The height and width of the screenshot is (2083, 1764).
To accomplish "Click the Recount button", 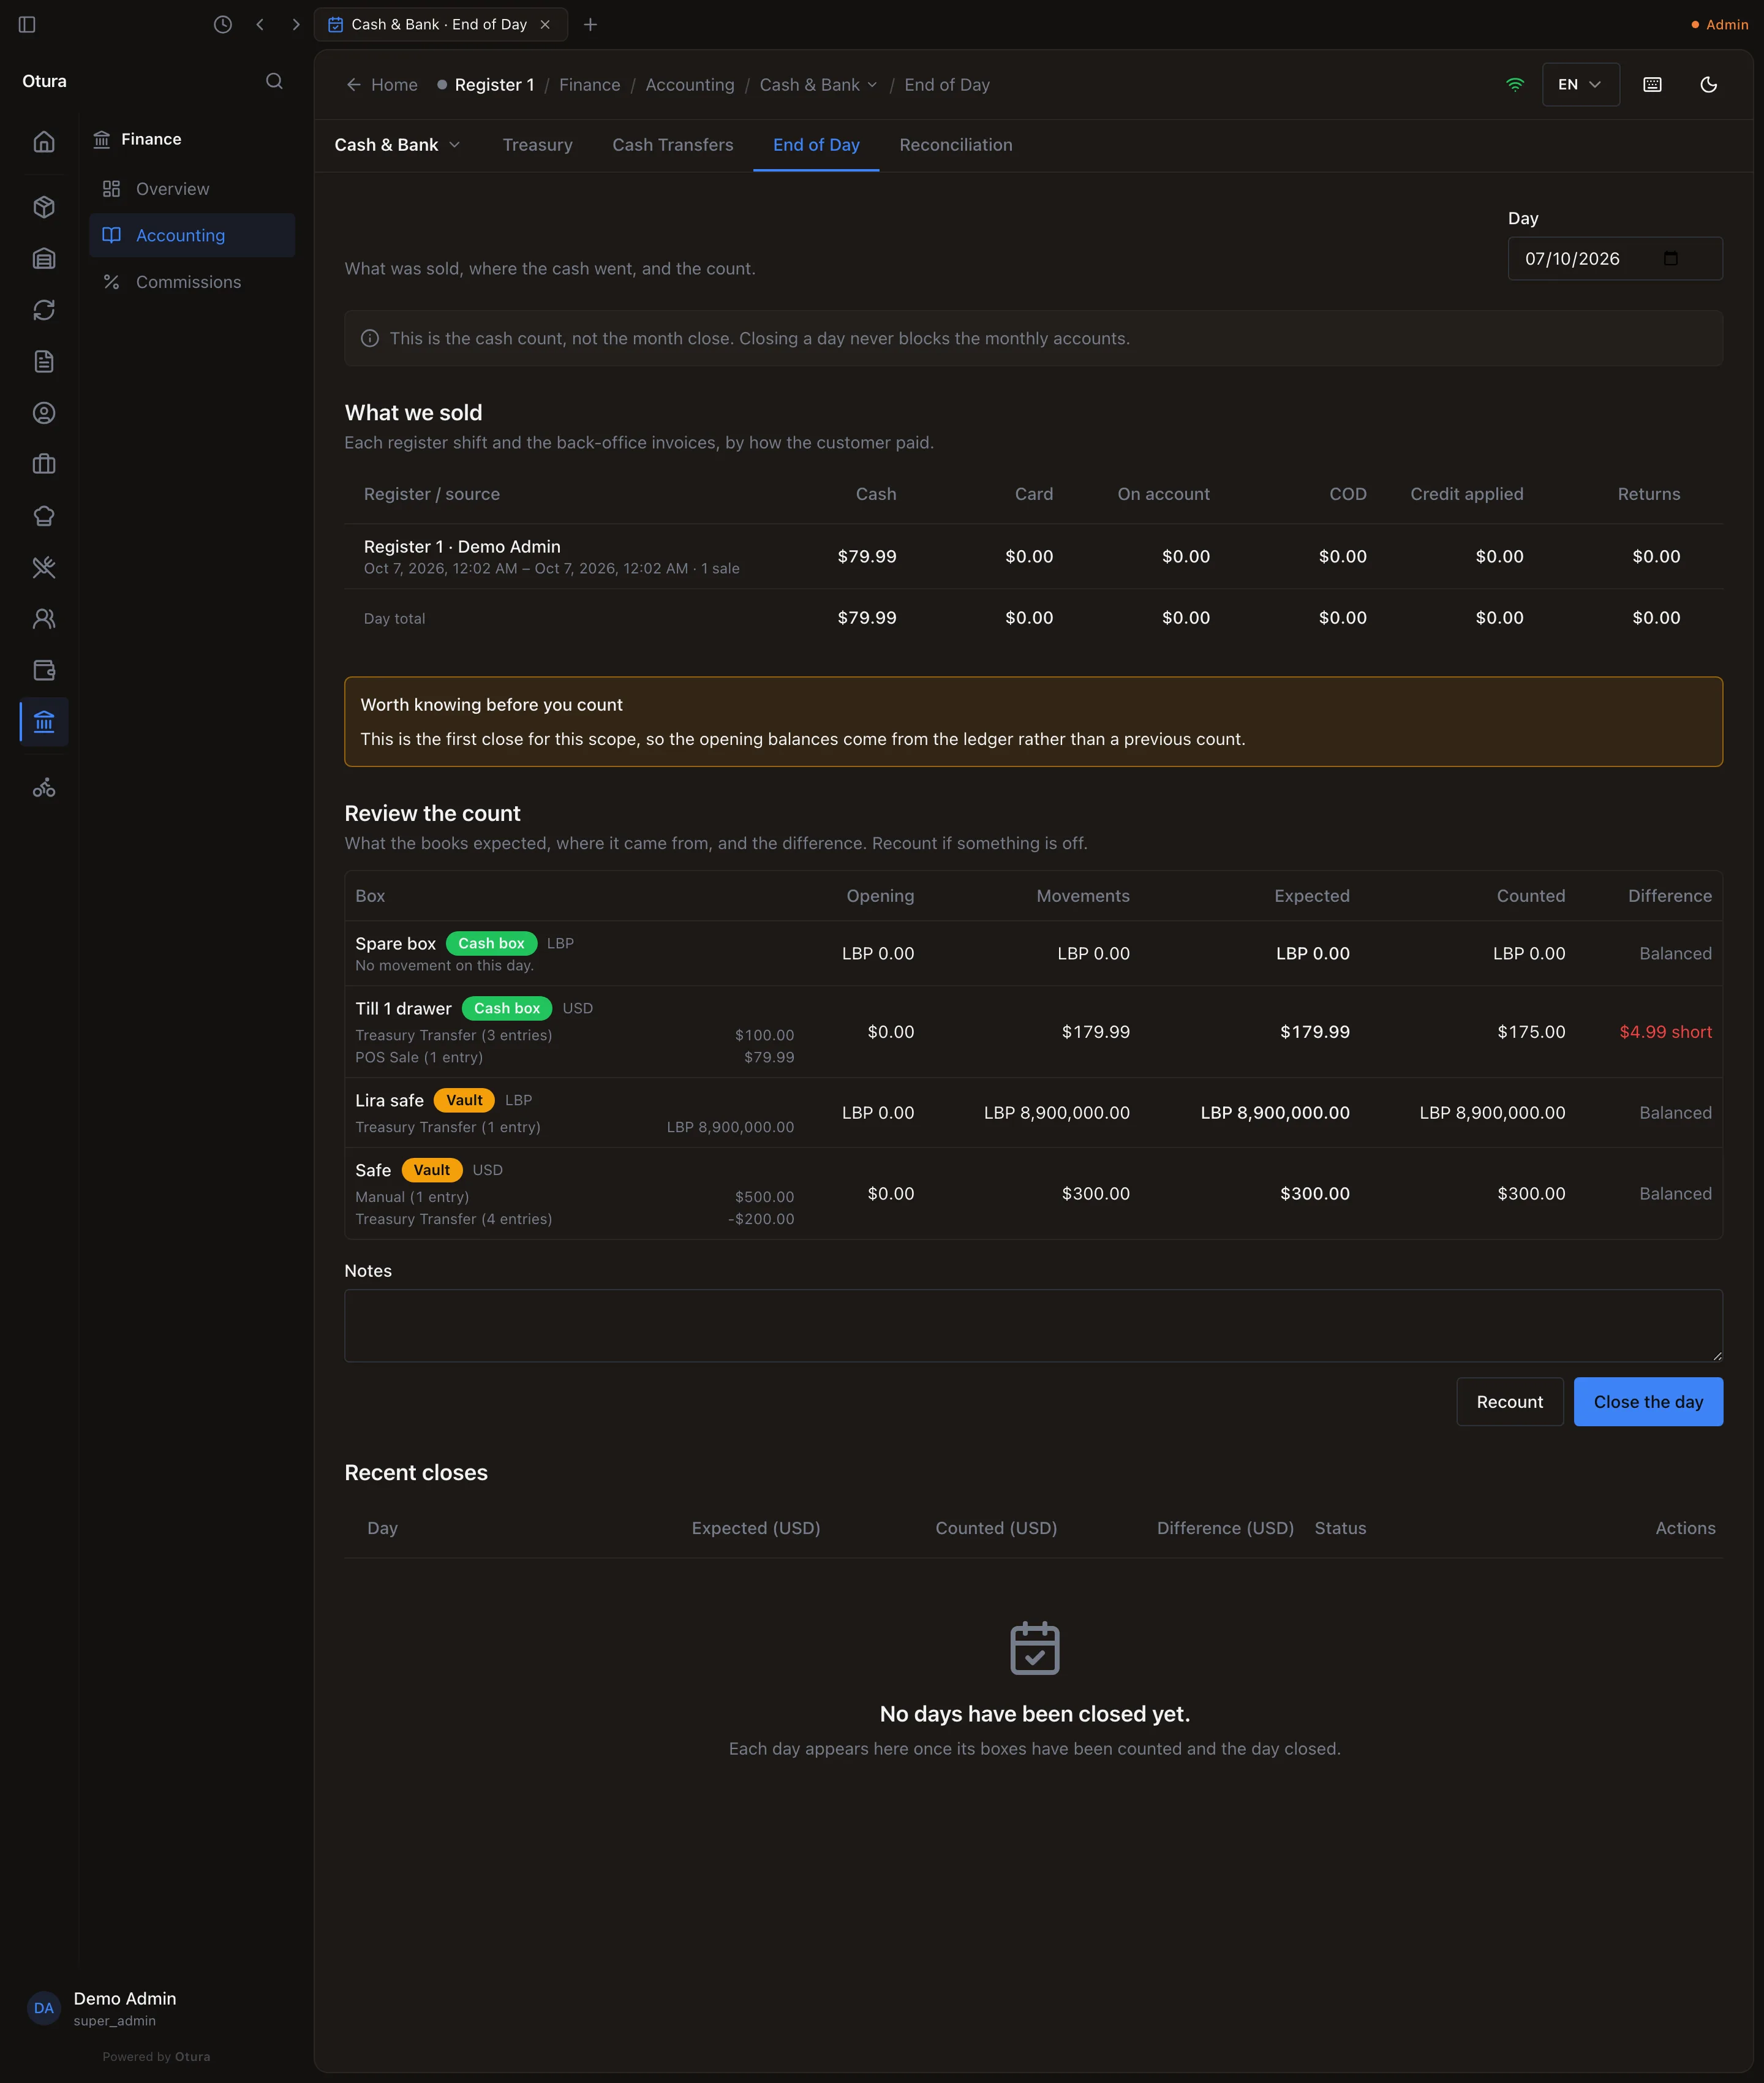I will (1509, 1402).
